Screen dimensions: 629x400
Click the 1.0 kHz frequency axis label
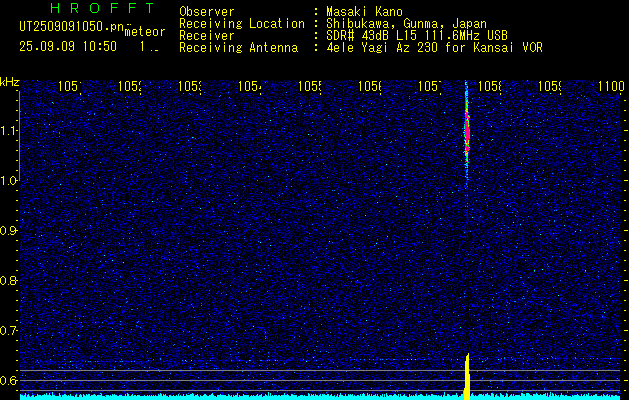[x=9, y=181]
